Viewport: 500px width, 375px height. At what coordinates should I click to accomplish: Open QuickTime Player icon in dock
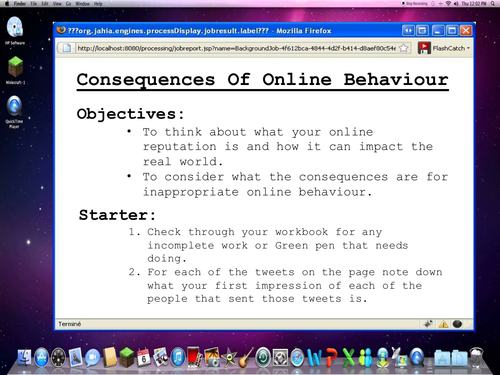(x=417, y=358)
